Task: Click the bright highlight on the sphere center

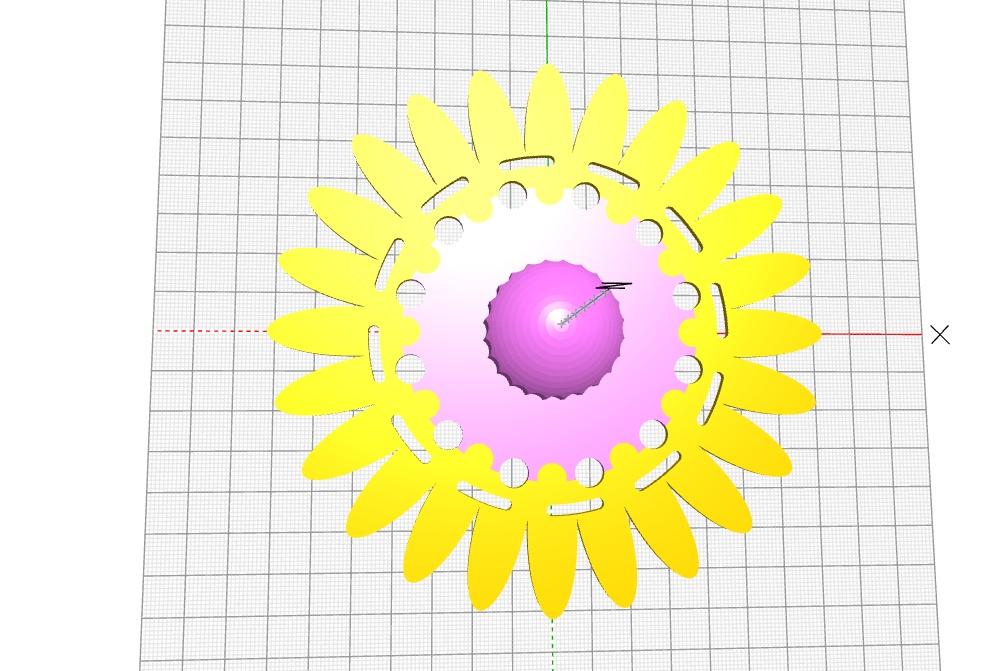Action: click(557, 316)
